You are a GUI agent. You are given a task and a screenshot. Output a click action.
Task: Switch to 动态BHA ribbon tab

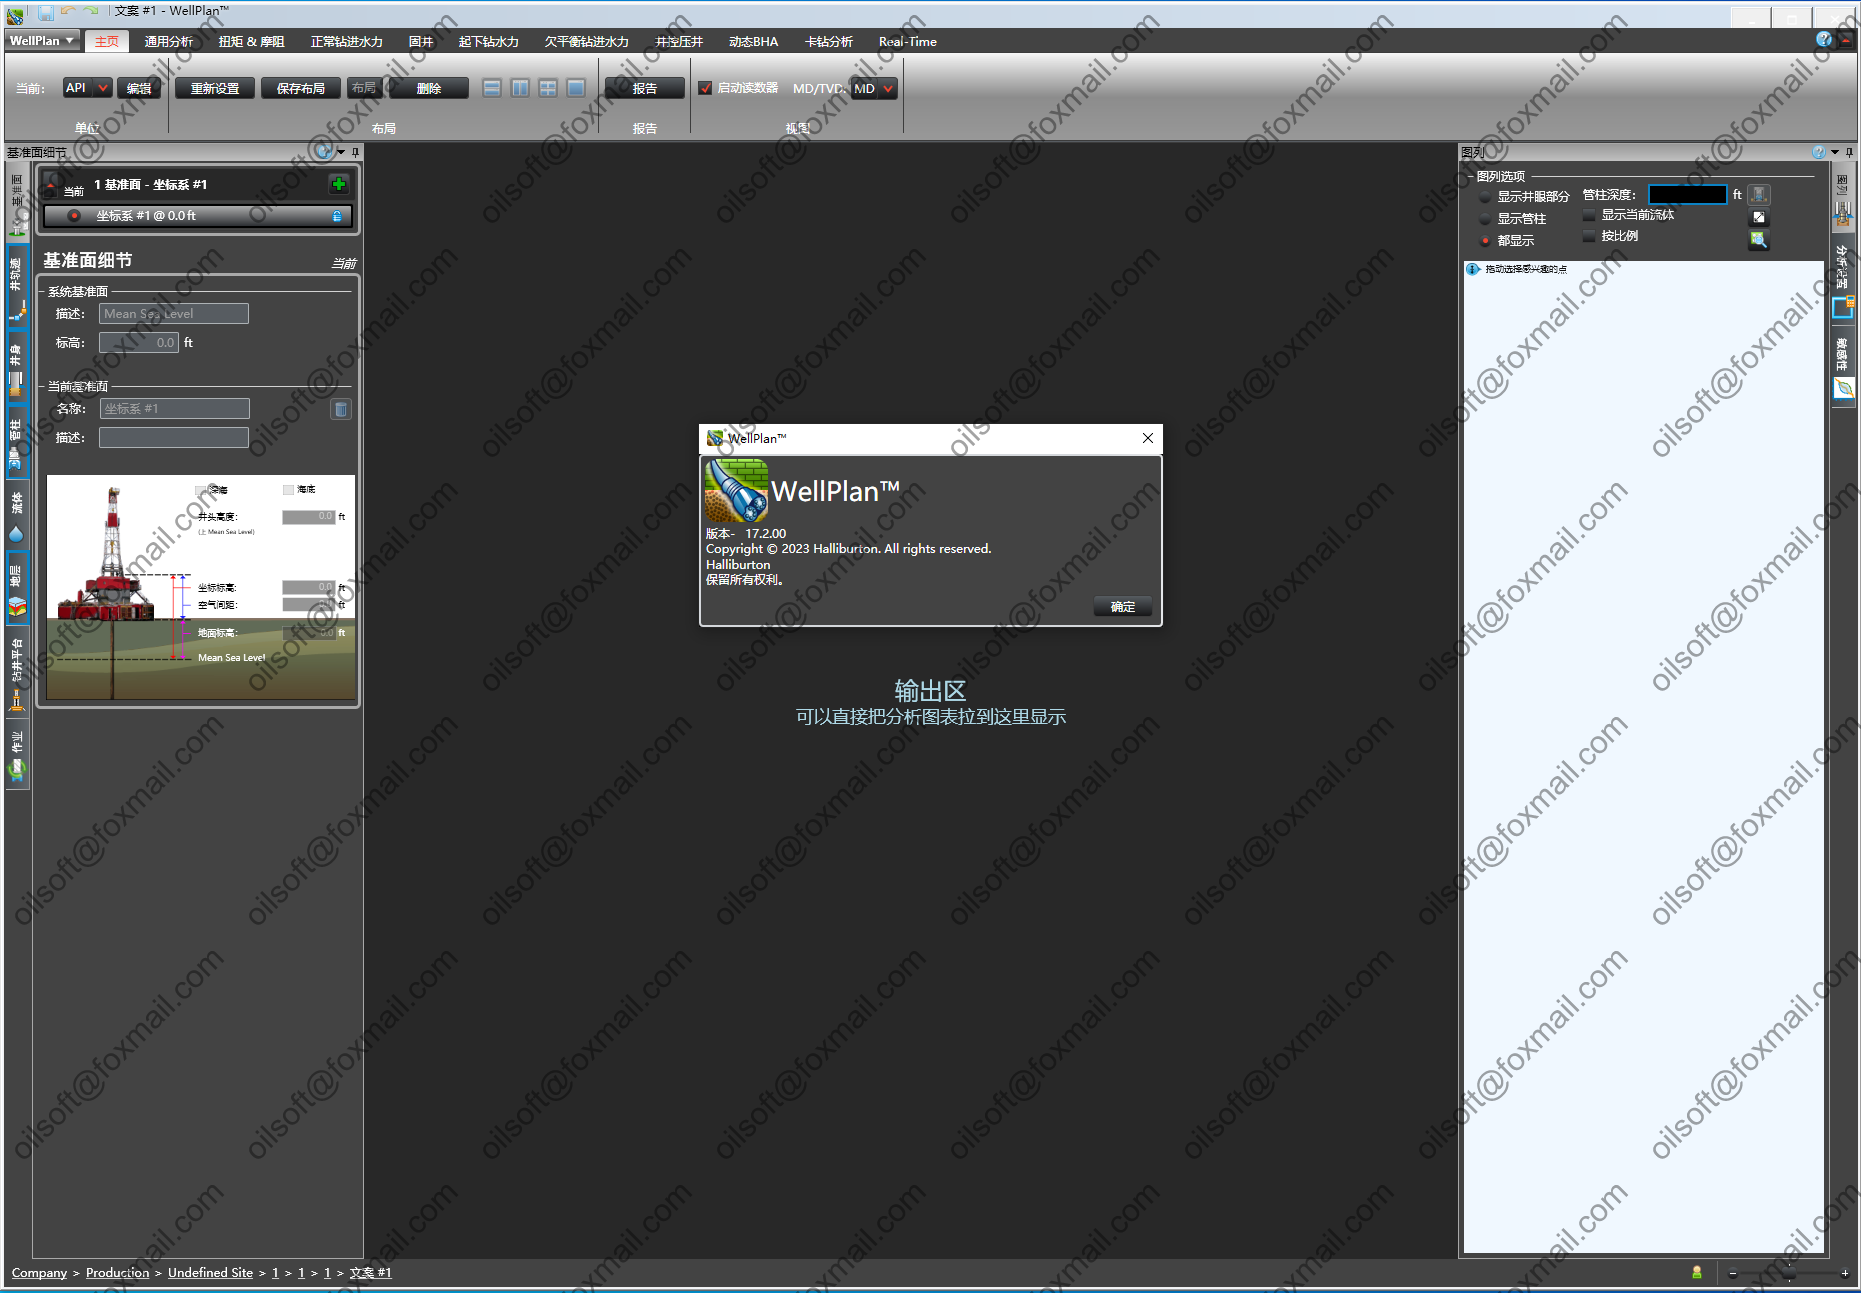[753, 41]
